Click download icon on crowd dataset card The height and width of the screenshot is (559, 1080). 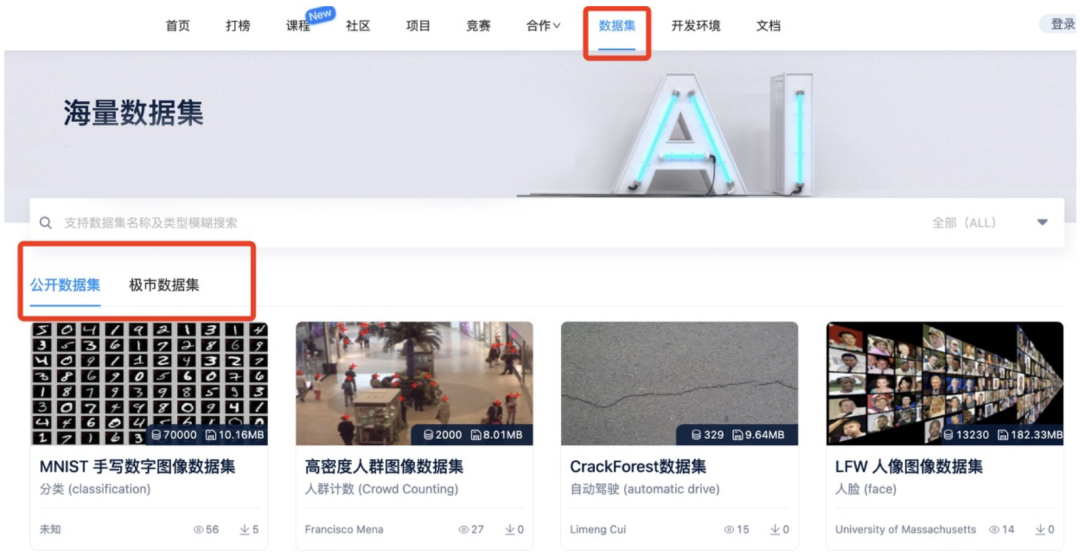(509, 529)
